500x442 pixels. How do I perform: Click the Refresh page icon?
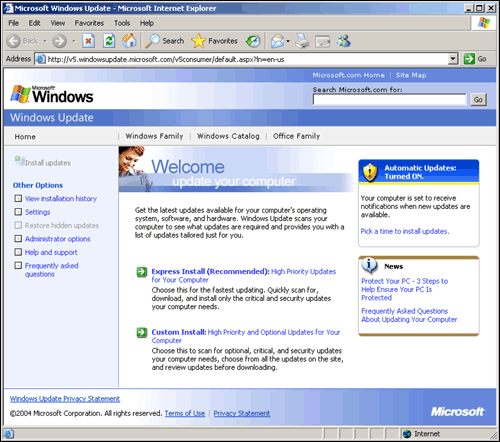coord(109,41)
